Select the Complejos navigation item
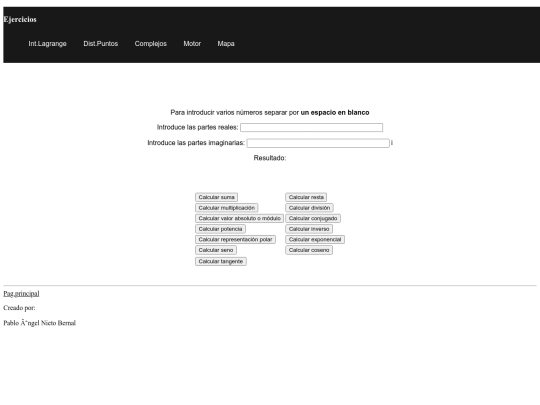 150,44
